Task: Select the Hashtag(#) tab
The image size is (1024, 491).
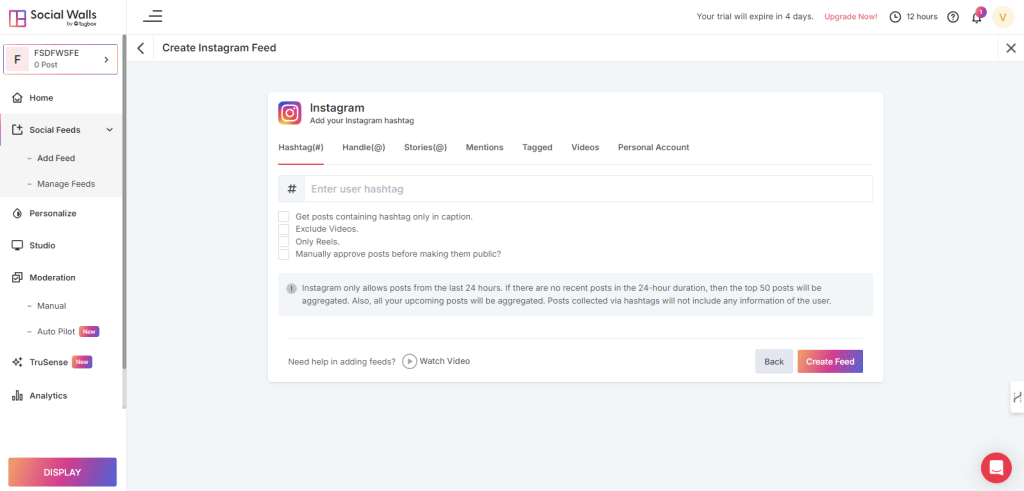Action: (301, 148)
